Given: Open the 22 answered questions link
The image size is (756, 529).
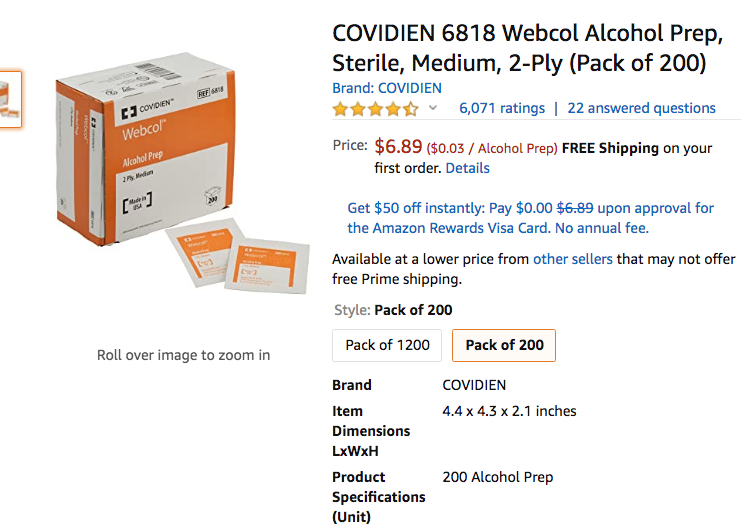Looking at the screenshot, I should 641,108.
